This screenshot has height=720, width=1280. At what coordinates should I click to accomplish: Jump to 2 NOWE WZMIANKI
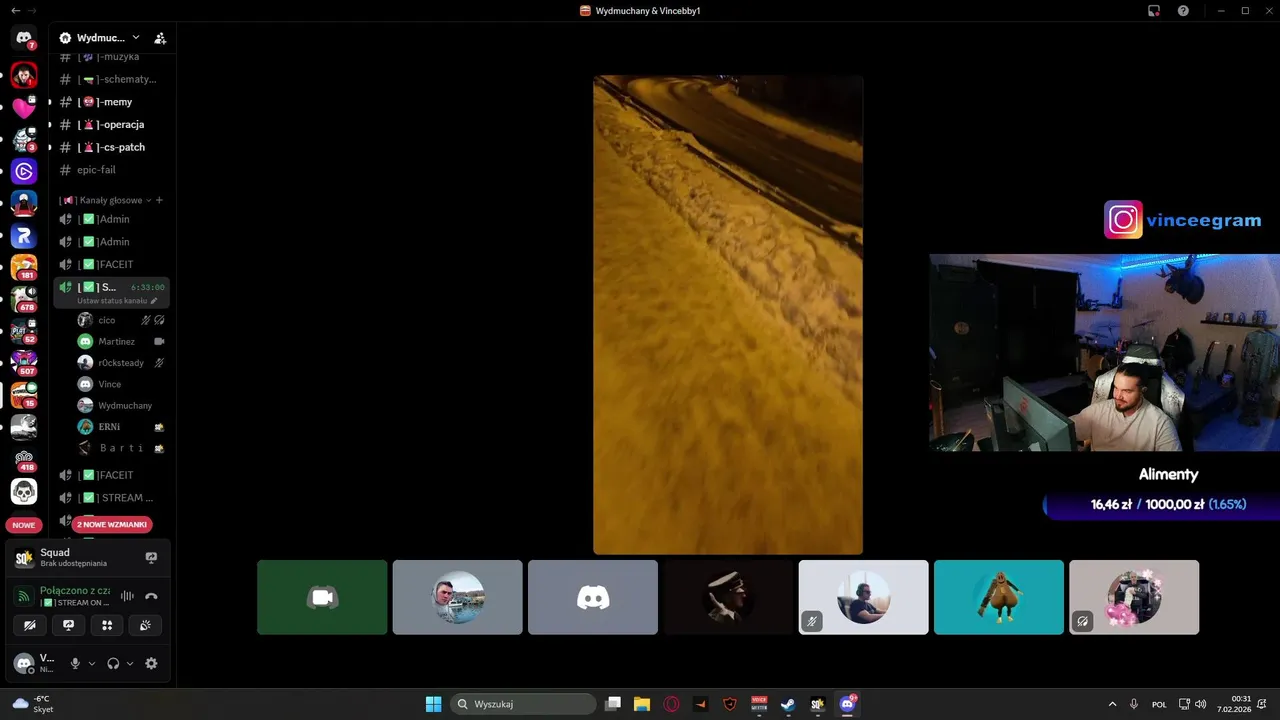point(112,524)
